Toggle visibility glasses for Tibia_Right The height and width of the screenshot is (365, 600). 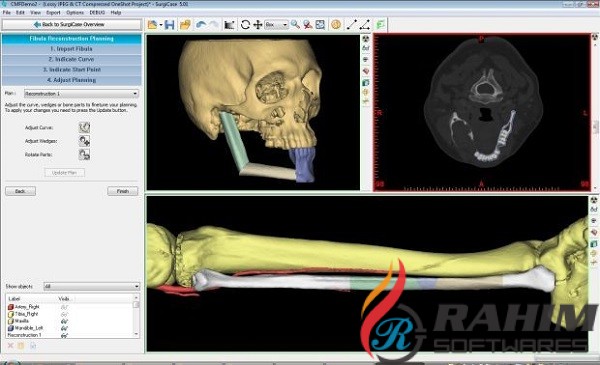coord(64,314)
